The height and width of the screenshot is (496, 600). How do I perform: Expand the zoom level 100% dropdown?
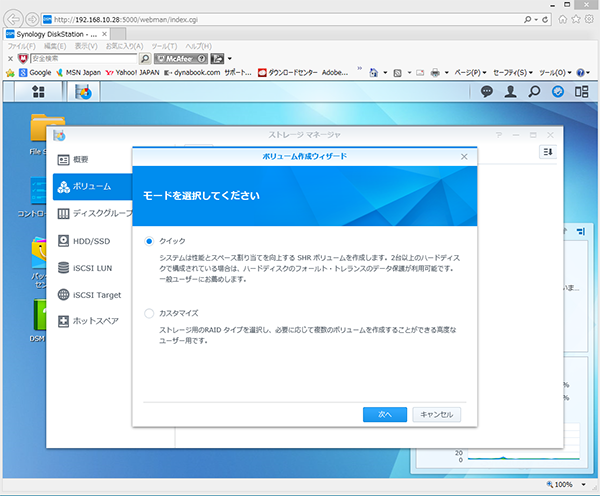(x=584, y=485)
